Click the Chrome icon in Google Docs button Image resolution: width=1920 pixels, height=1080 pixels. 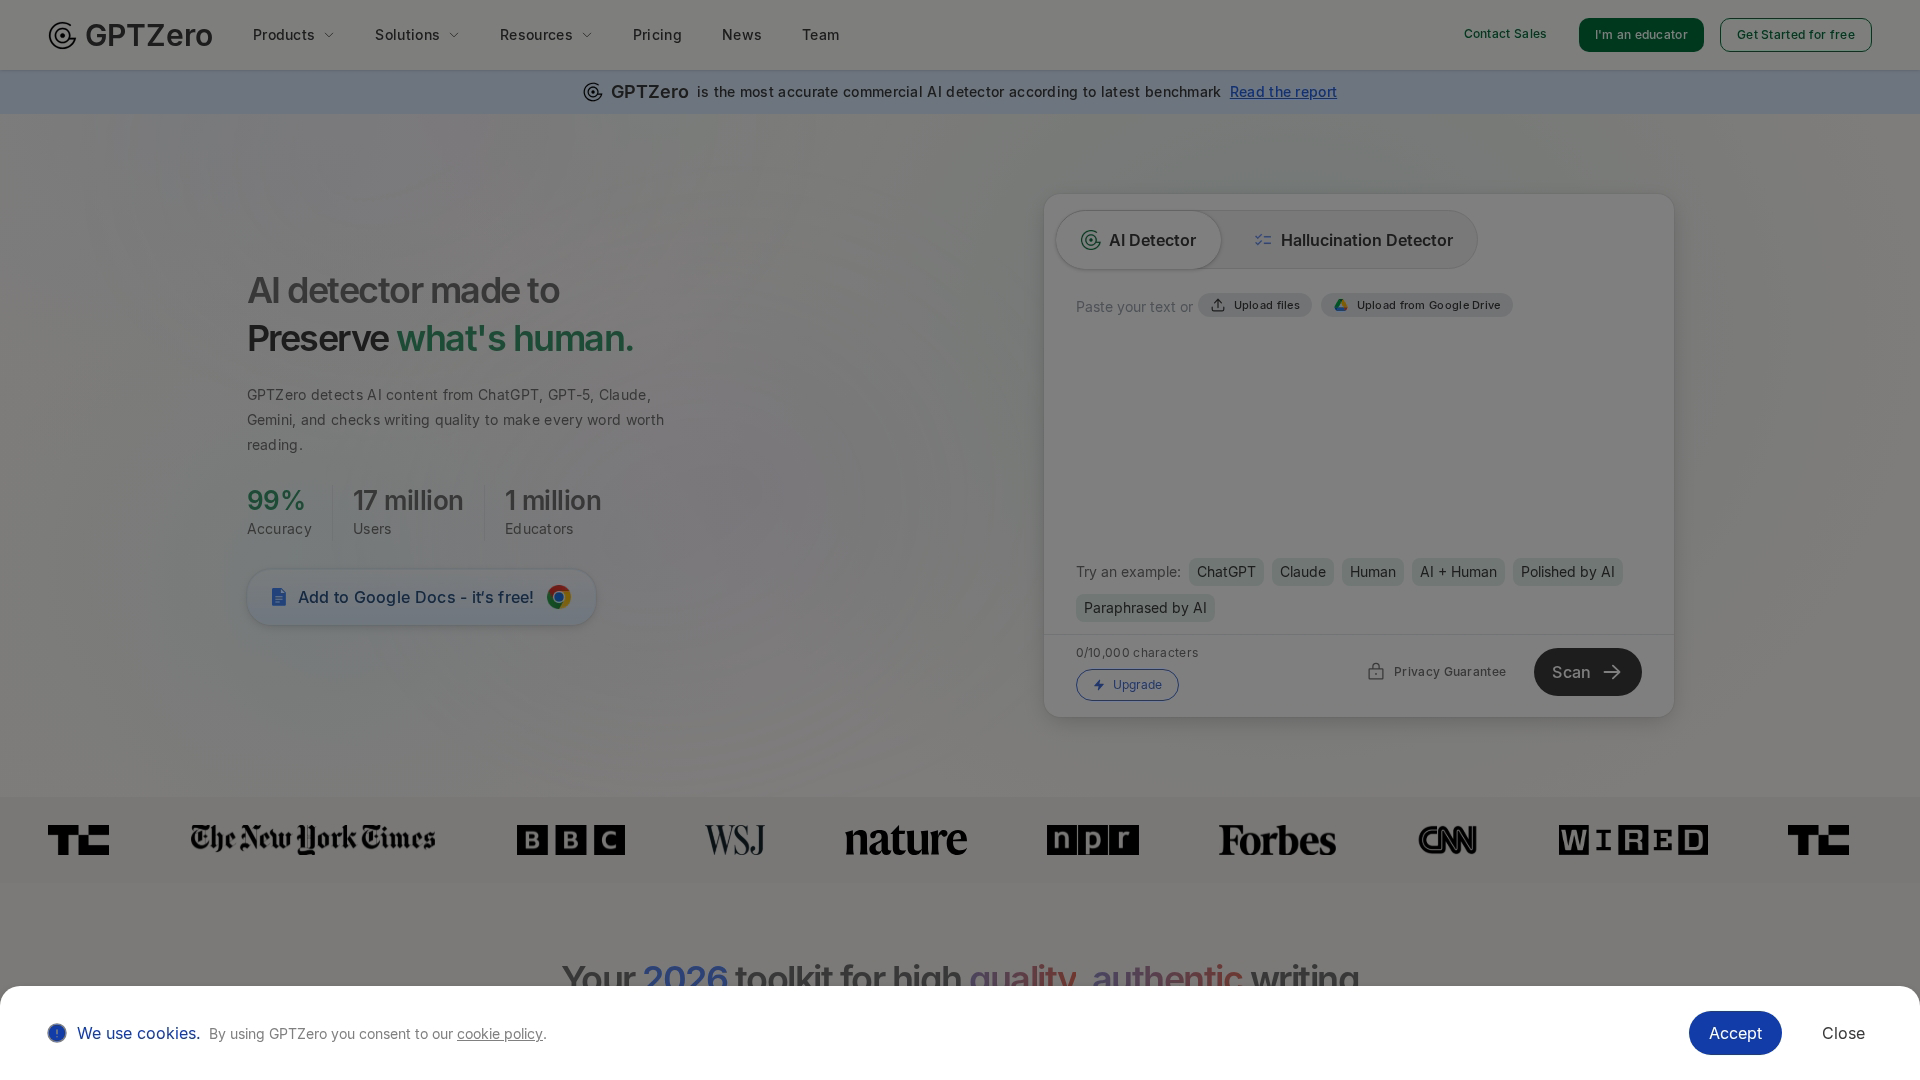tap(559, 597)
